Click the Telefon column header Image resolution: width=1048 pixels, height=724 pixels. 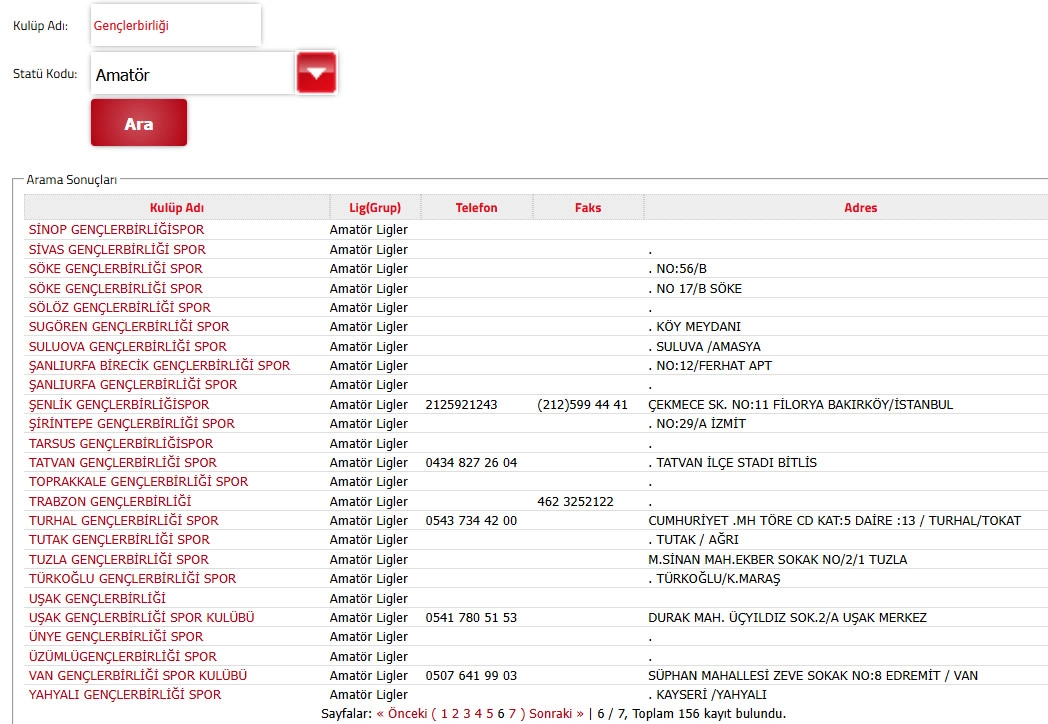(x=476, y=208)
